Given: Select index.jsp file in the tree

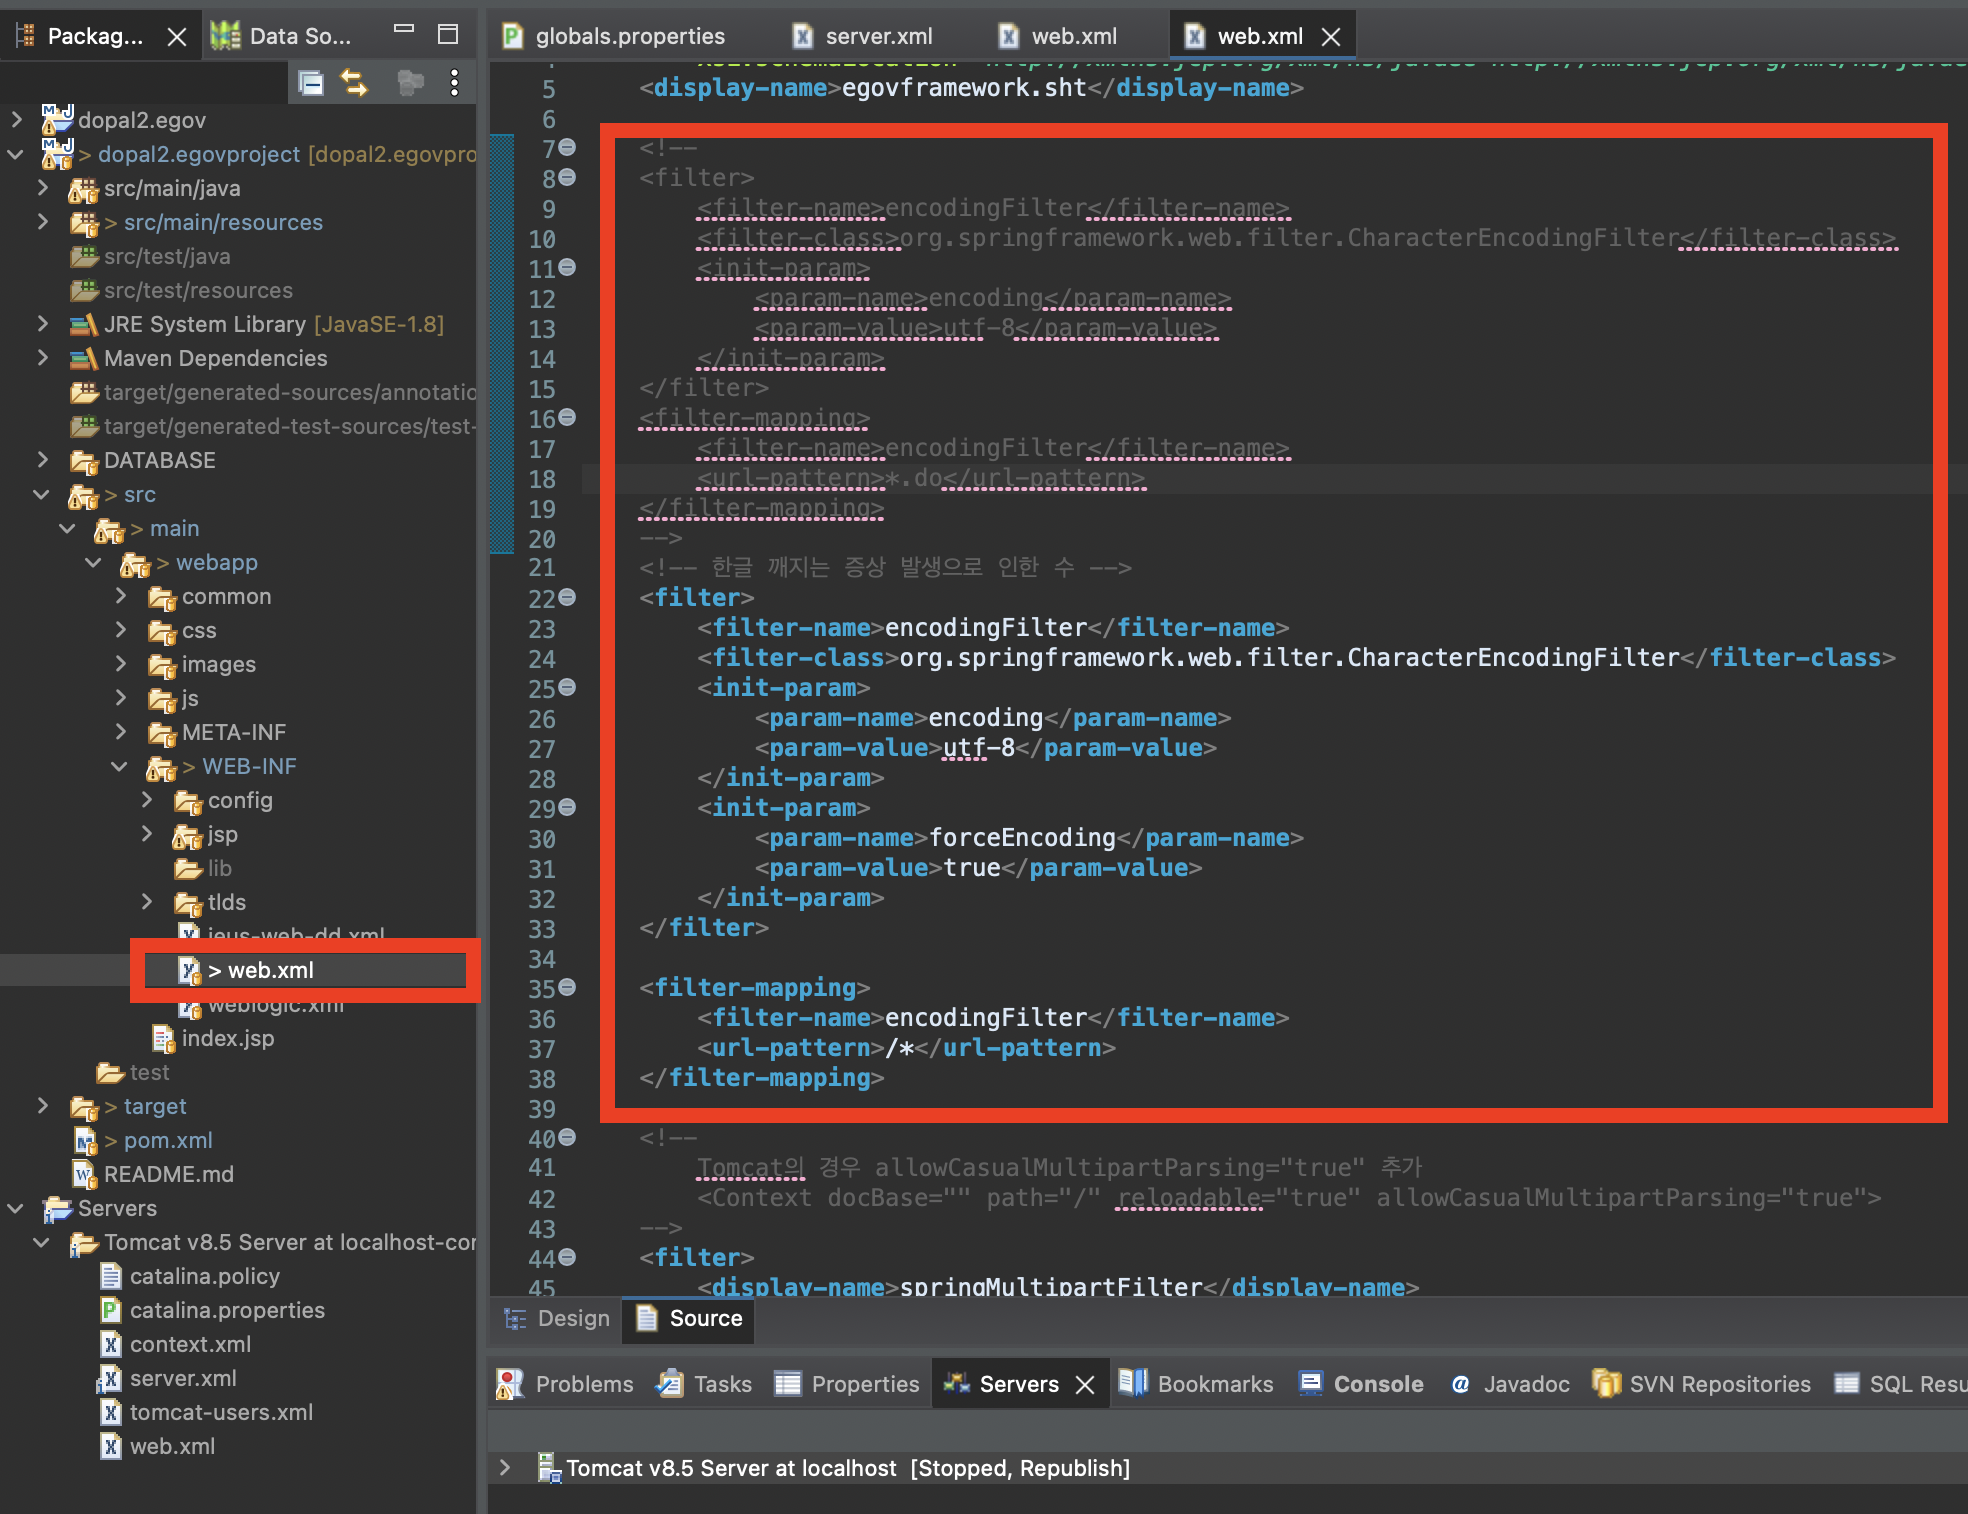Looking at the screenshot, I should click(227, 1038).
